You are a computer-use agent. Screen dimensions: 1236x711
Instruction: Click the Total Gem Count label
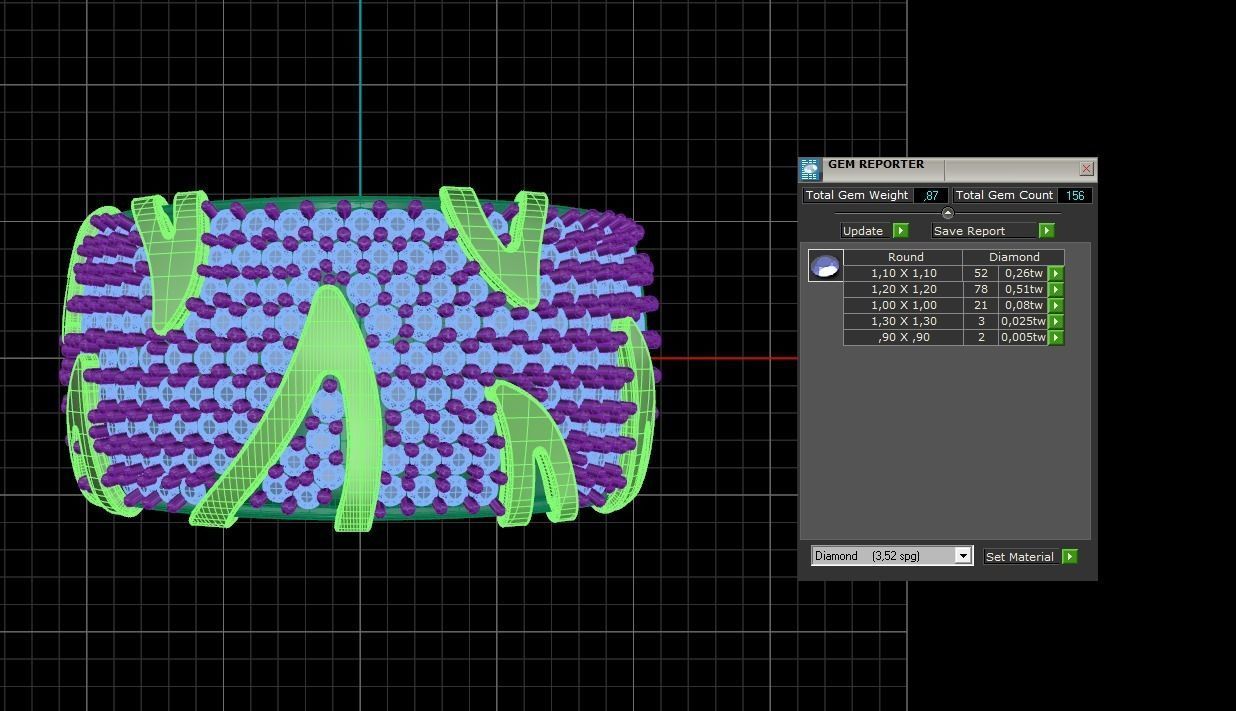tap(1005, 195)
